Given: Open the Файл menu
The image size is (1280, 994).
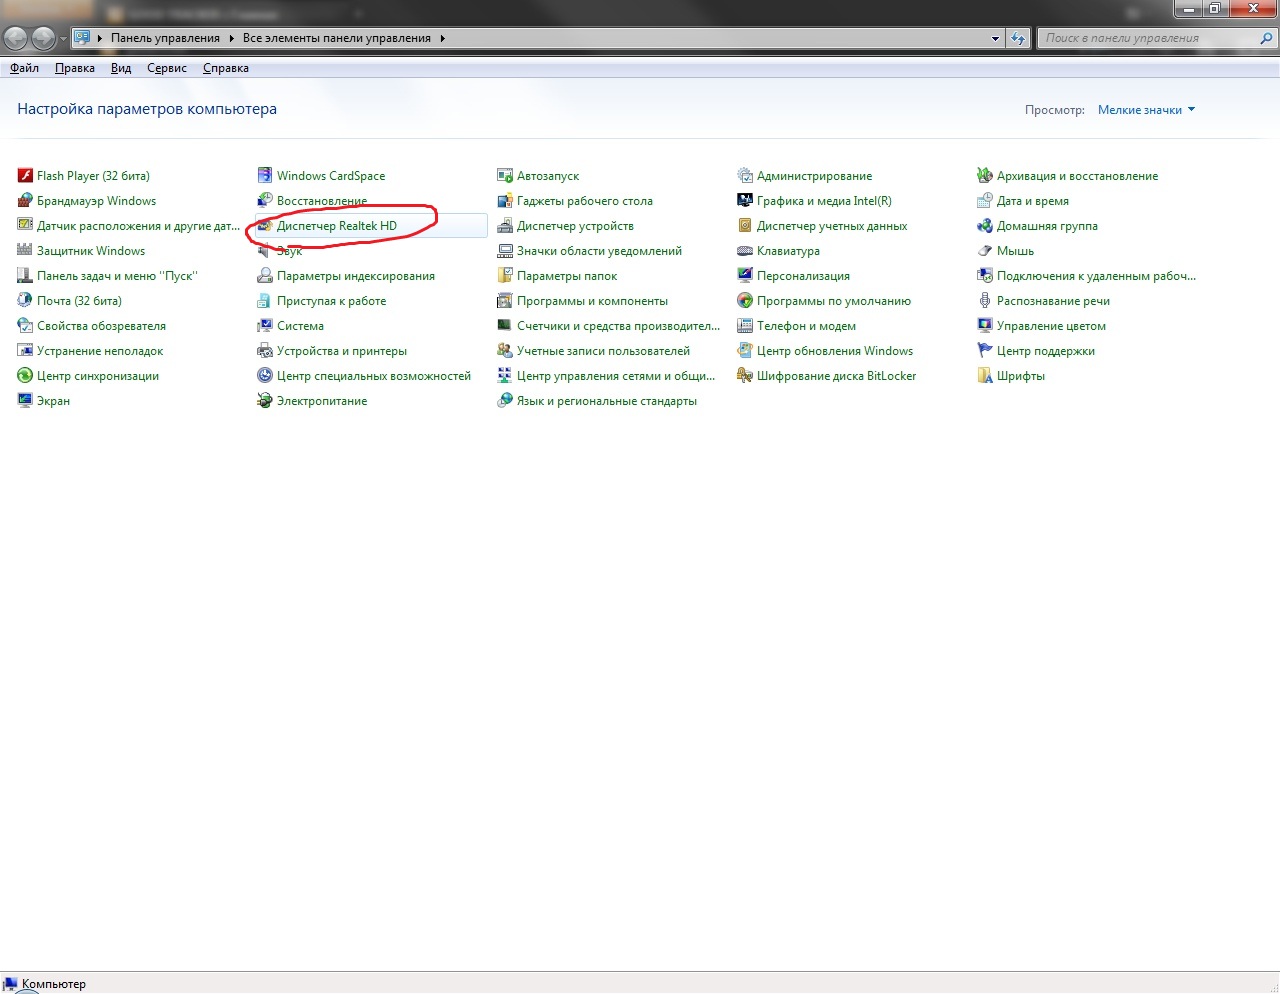Looking at the screenshot, I should (x=24, y=68).
